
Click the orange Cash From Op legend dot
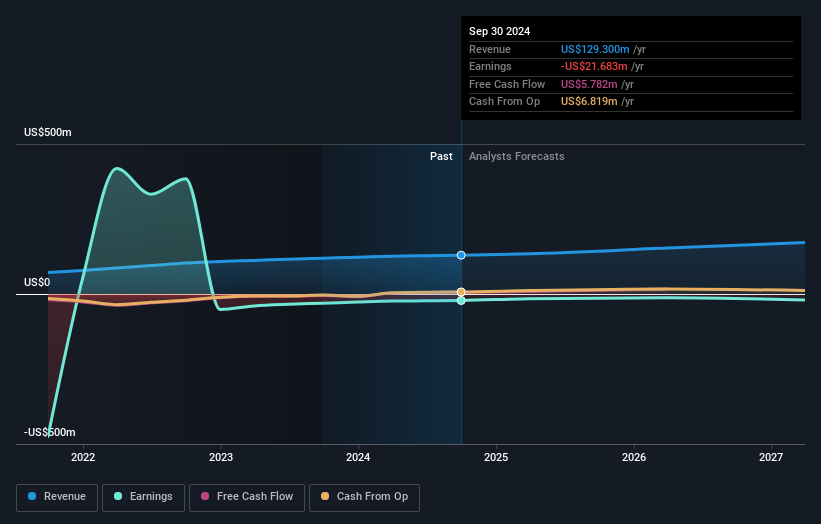tap(325, 496)
